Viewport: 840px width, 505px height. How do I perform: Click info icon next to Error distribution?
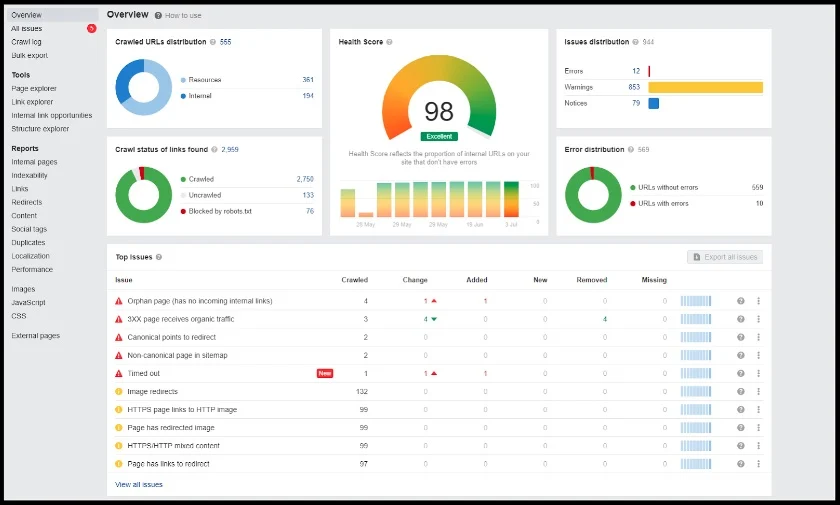click(x=631, y=149)
